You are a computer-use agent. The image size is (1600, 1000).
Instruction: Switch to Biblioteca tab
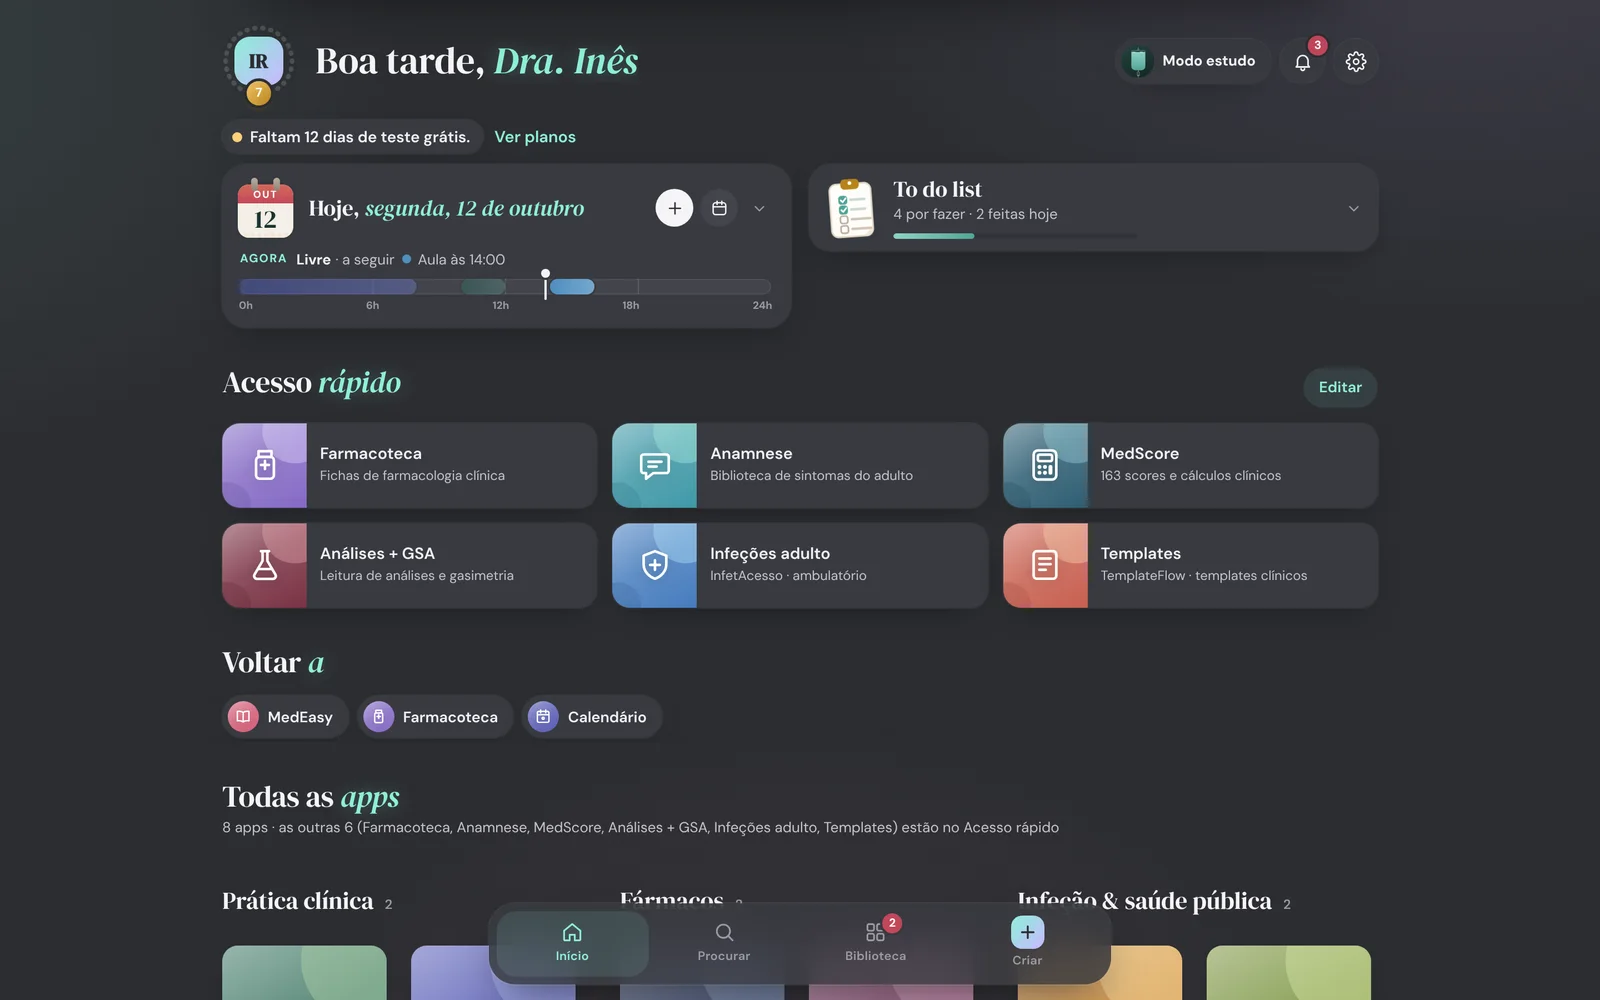(x=875, y=943)
